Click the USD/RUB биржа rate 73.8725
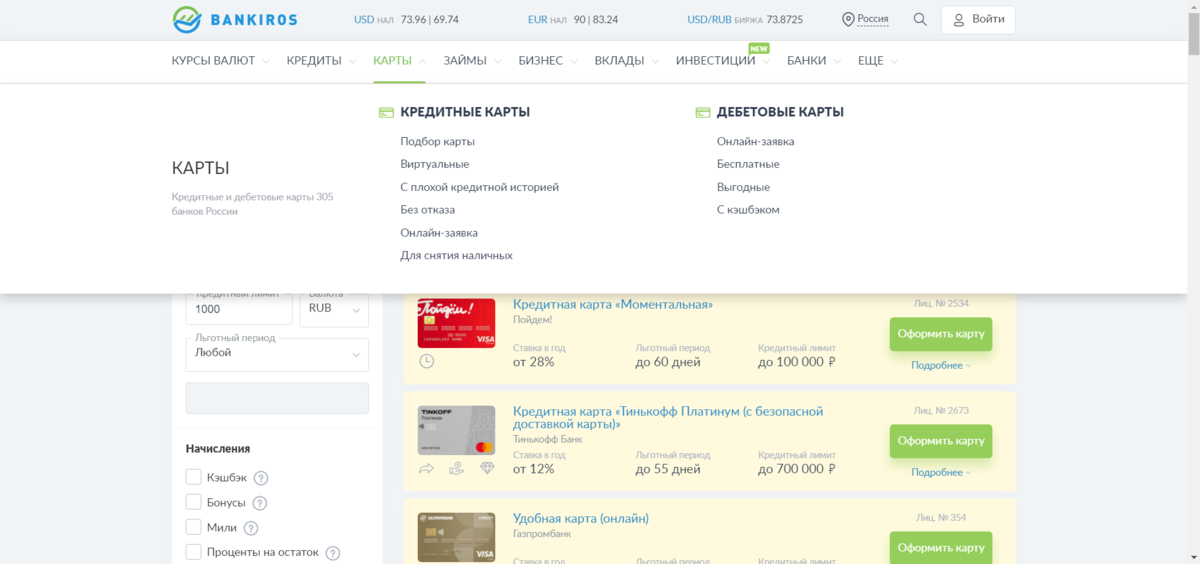 (785, 19)
